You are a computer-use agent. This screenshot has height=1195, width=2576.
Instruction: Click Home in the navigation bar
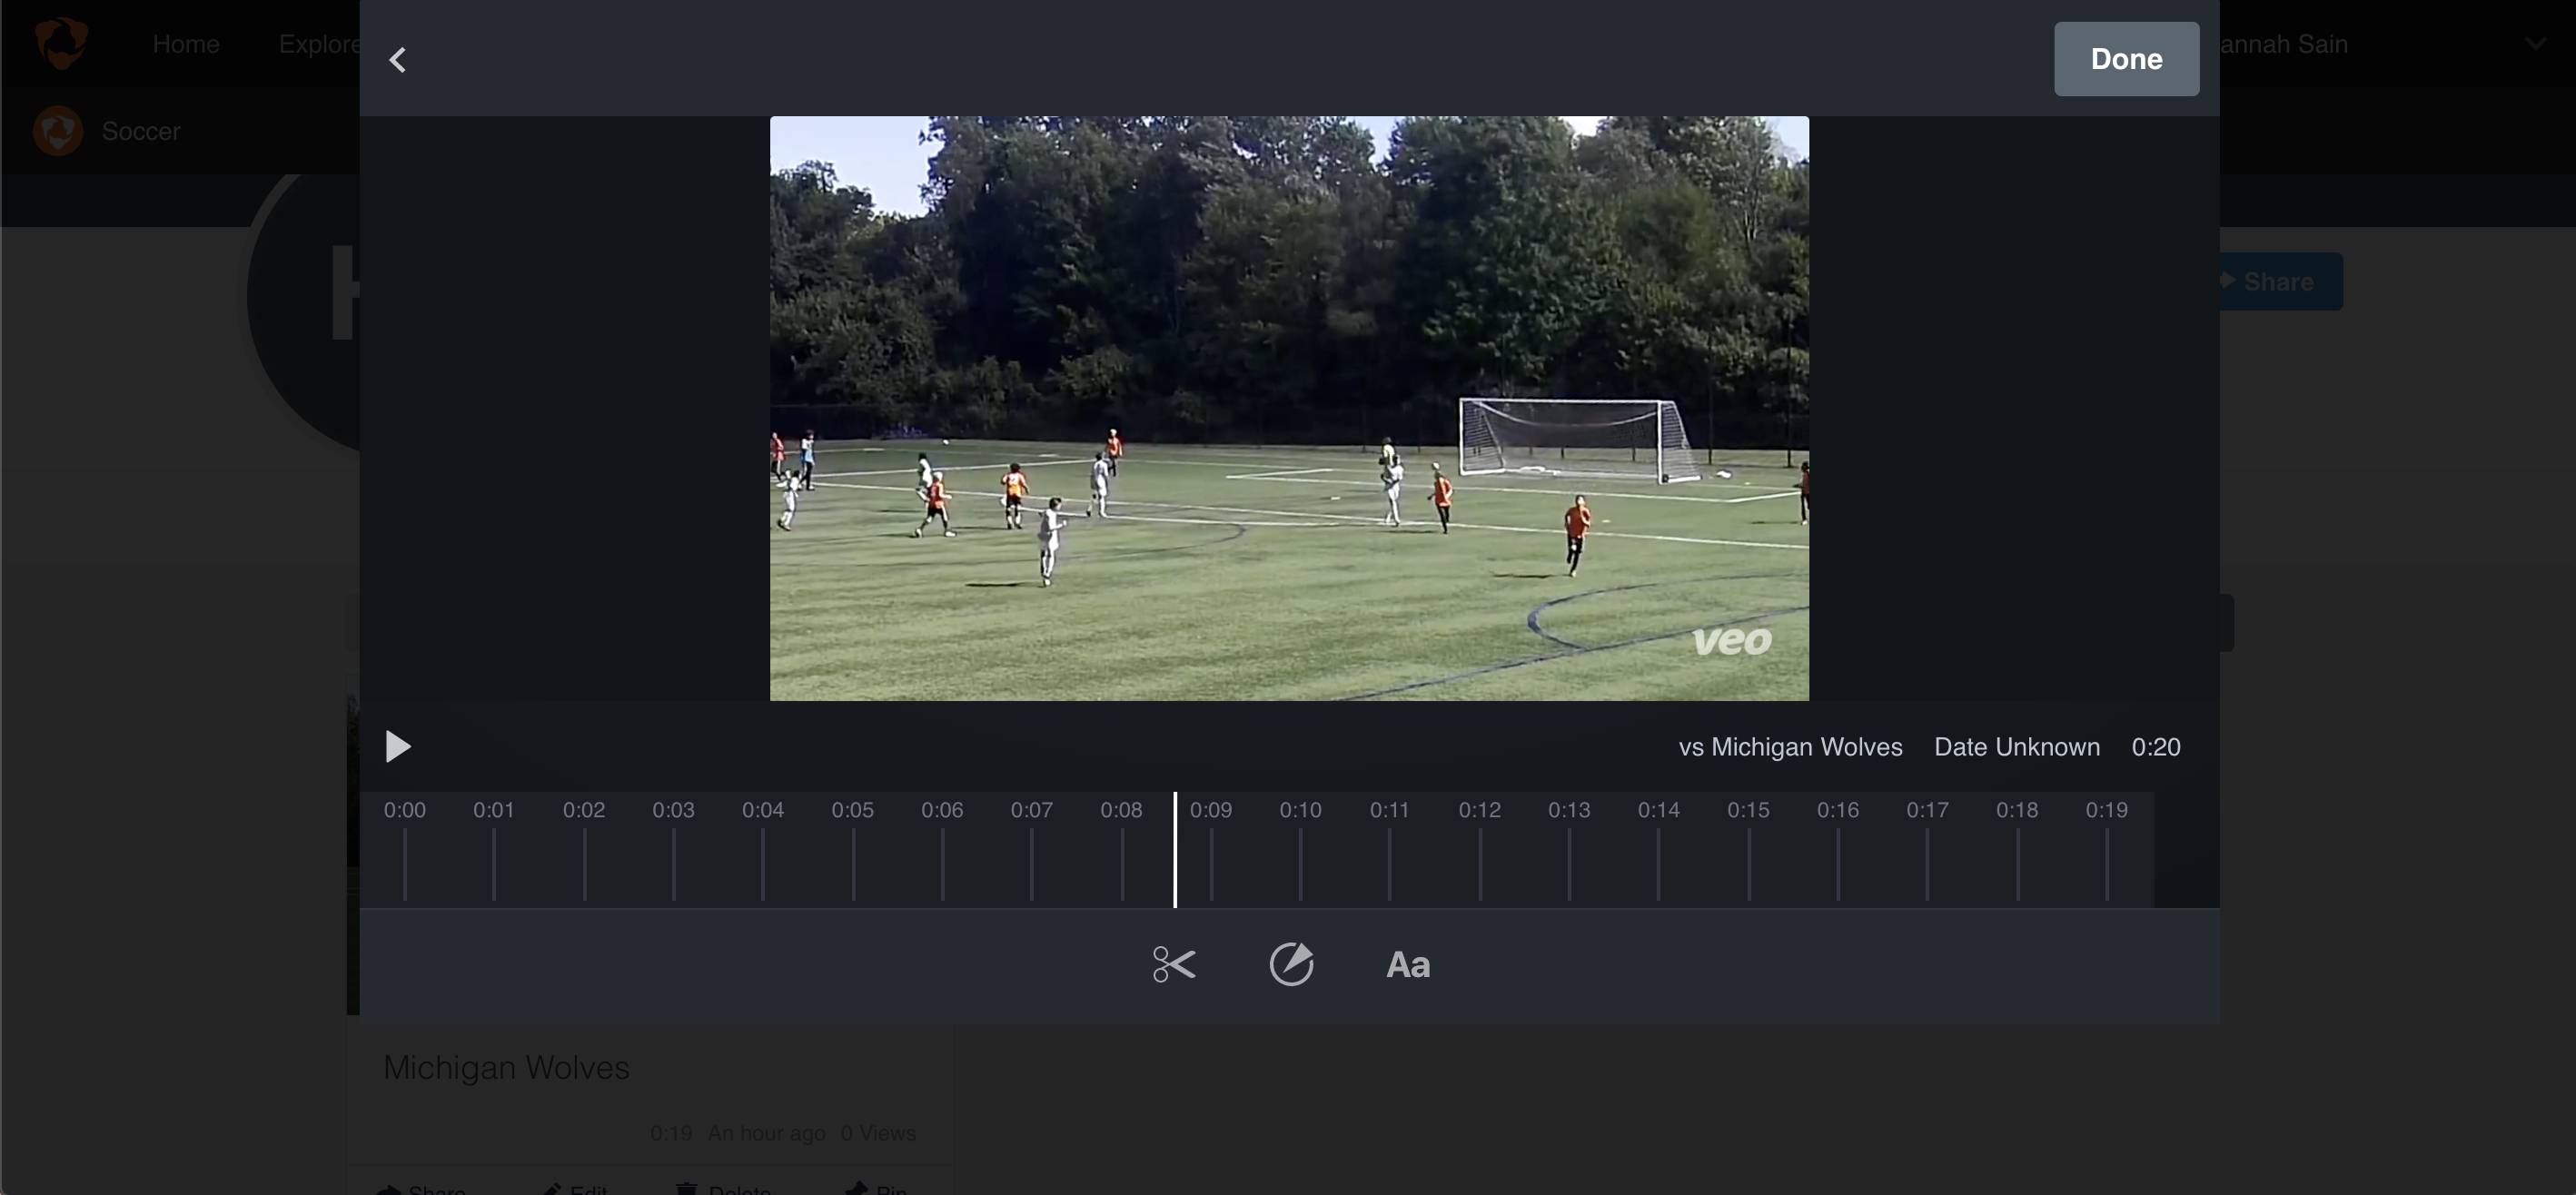pos(185,43)
